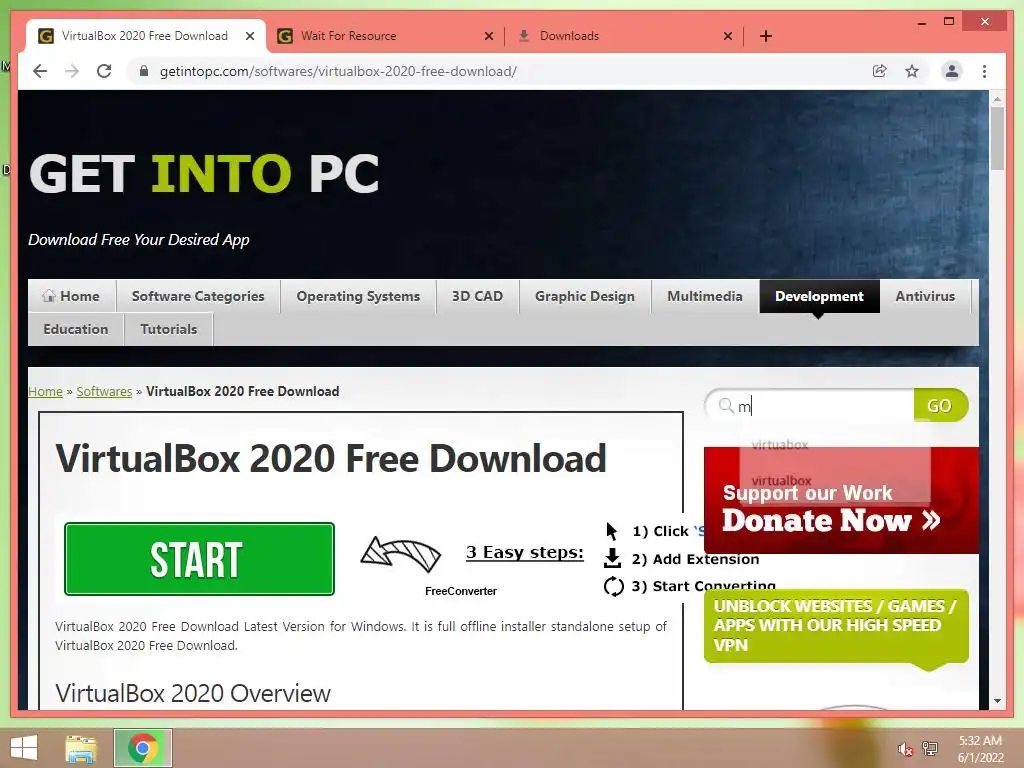The width and height of the screenshot is (1024, 768).
Task: Click the green GO search button
Action: 940,406
